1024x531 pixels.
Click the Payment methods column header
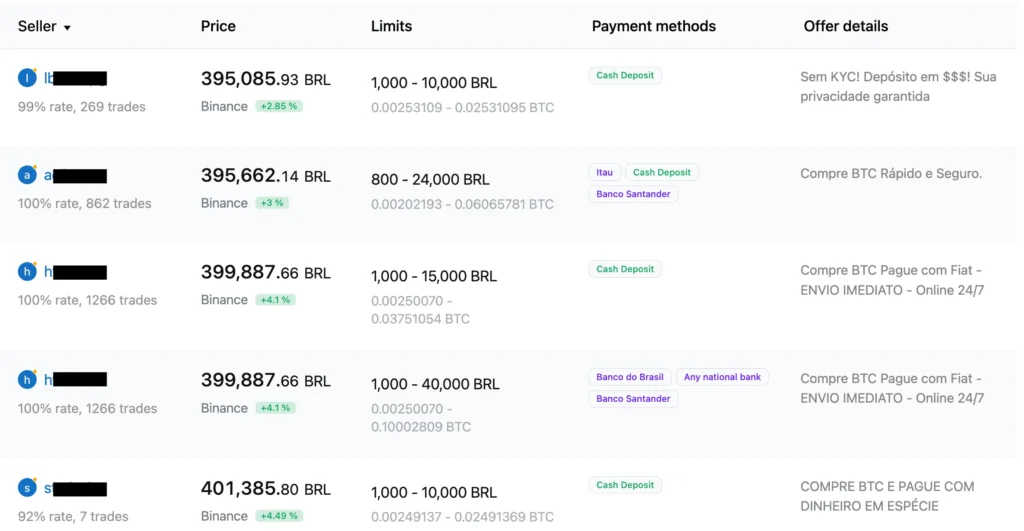click(654, 26)
